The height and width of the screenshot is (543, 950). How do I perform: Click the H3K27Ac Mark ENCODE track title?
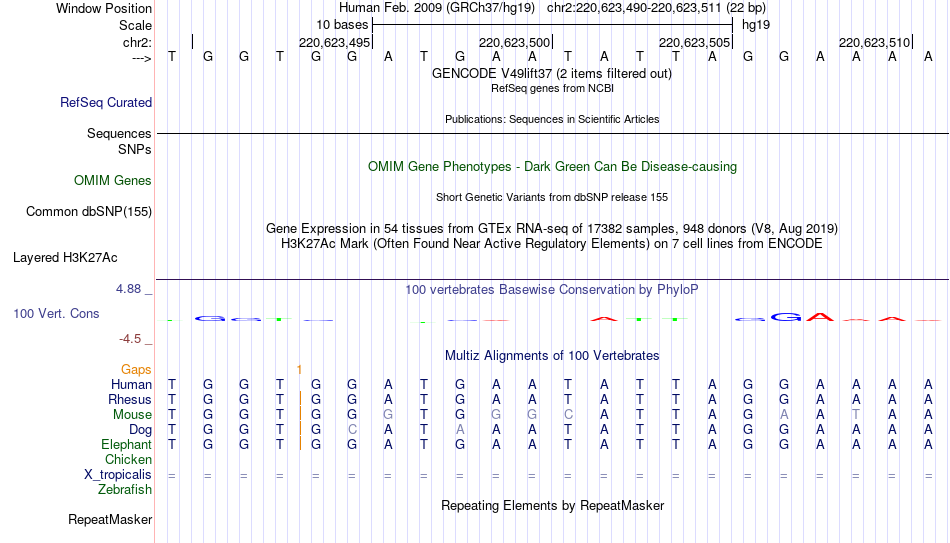click(552, 244)
